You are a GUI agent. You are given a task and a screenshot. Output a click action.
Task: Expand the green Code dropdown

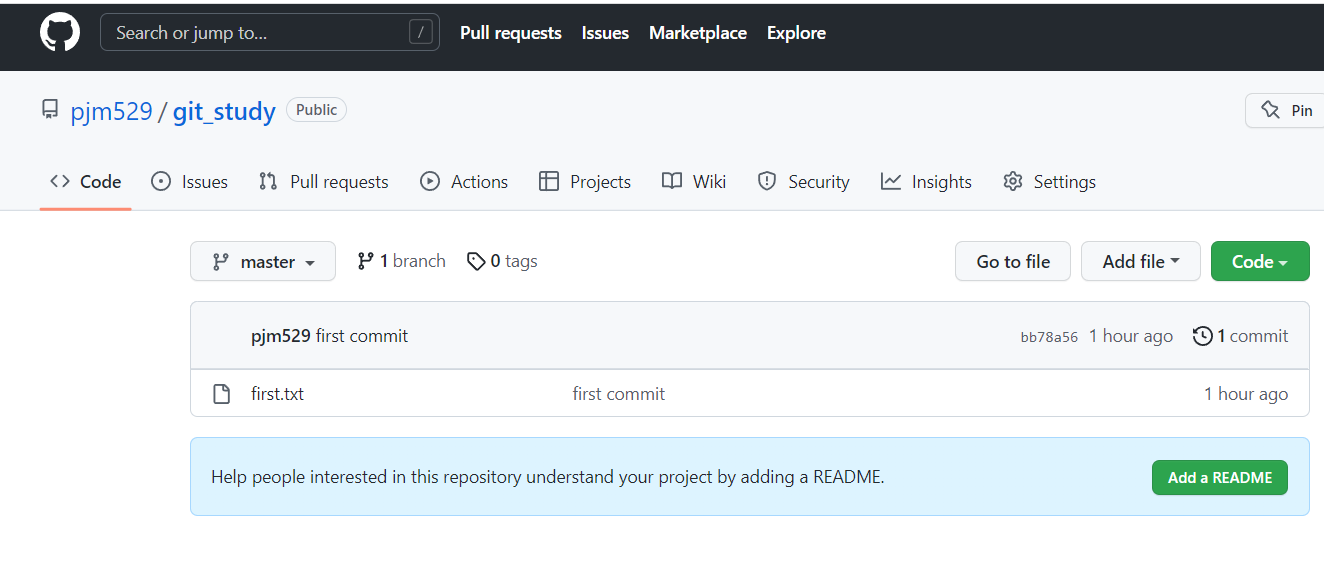(1260, 261)
